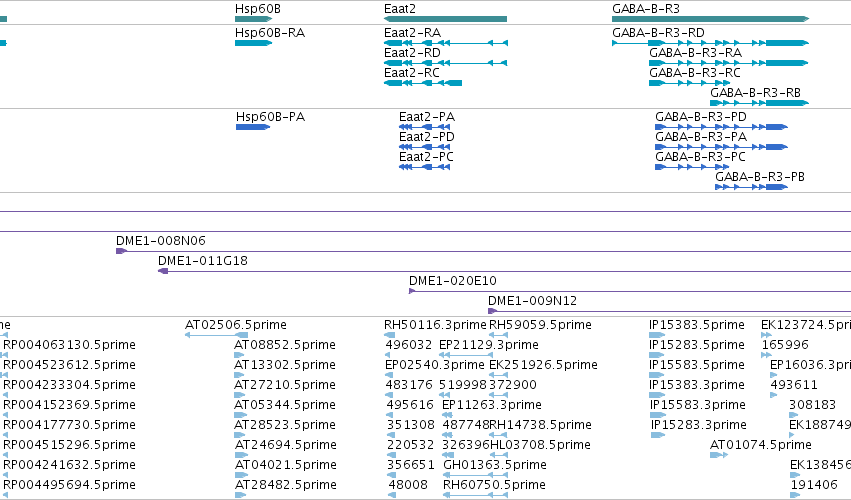Open EST EP11263.3prime

pyautogui.click(x=492, y=405)
